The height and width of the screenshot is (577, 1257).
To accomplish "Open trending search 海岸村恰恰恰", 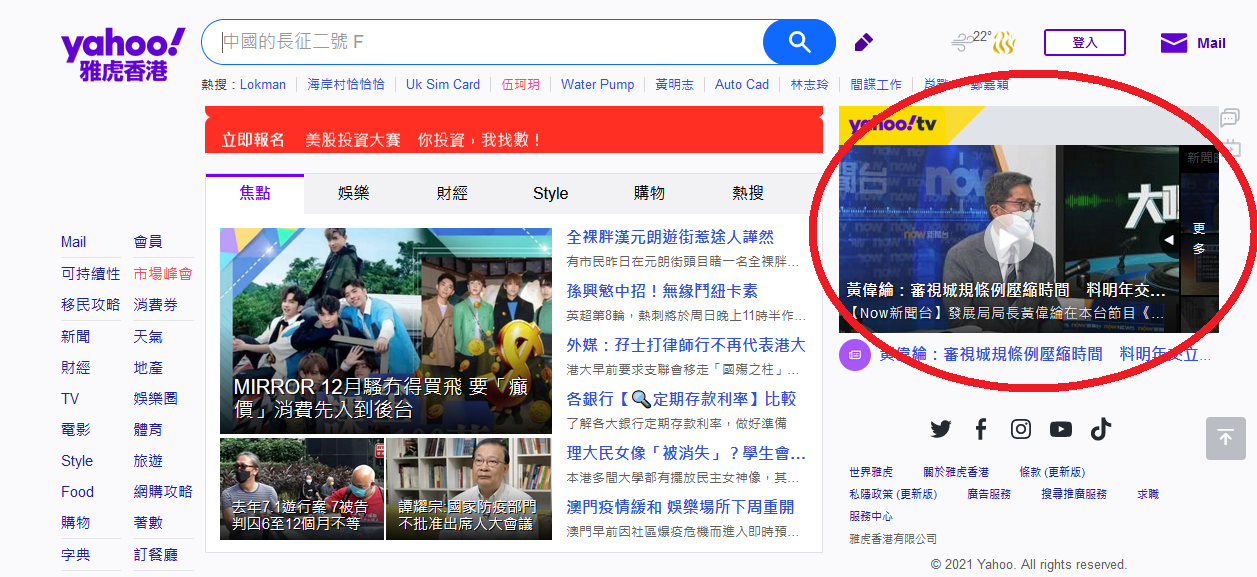I will [346, 85].
